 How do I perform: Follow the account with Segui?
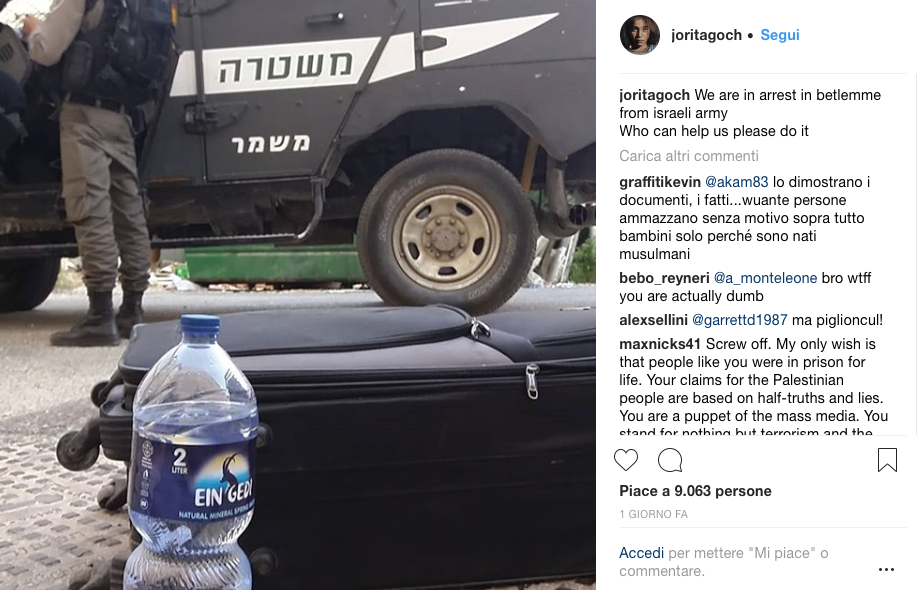point(780,35)
